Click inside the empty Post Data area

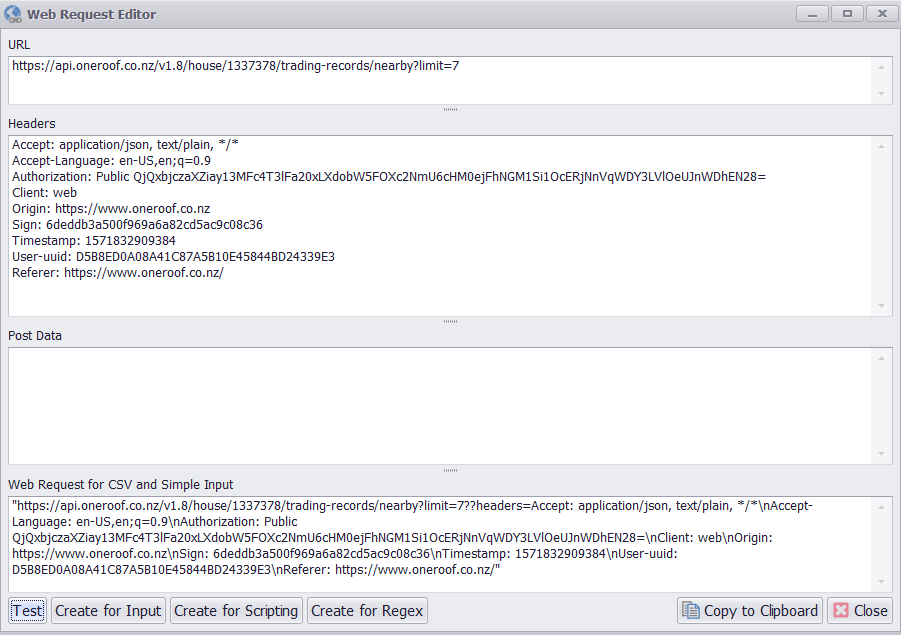440,405
